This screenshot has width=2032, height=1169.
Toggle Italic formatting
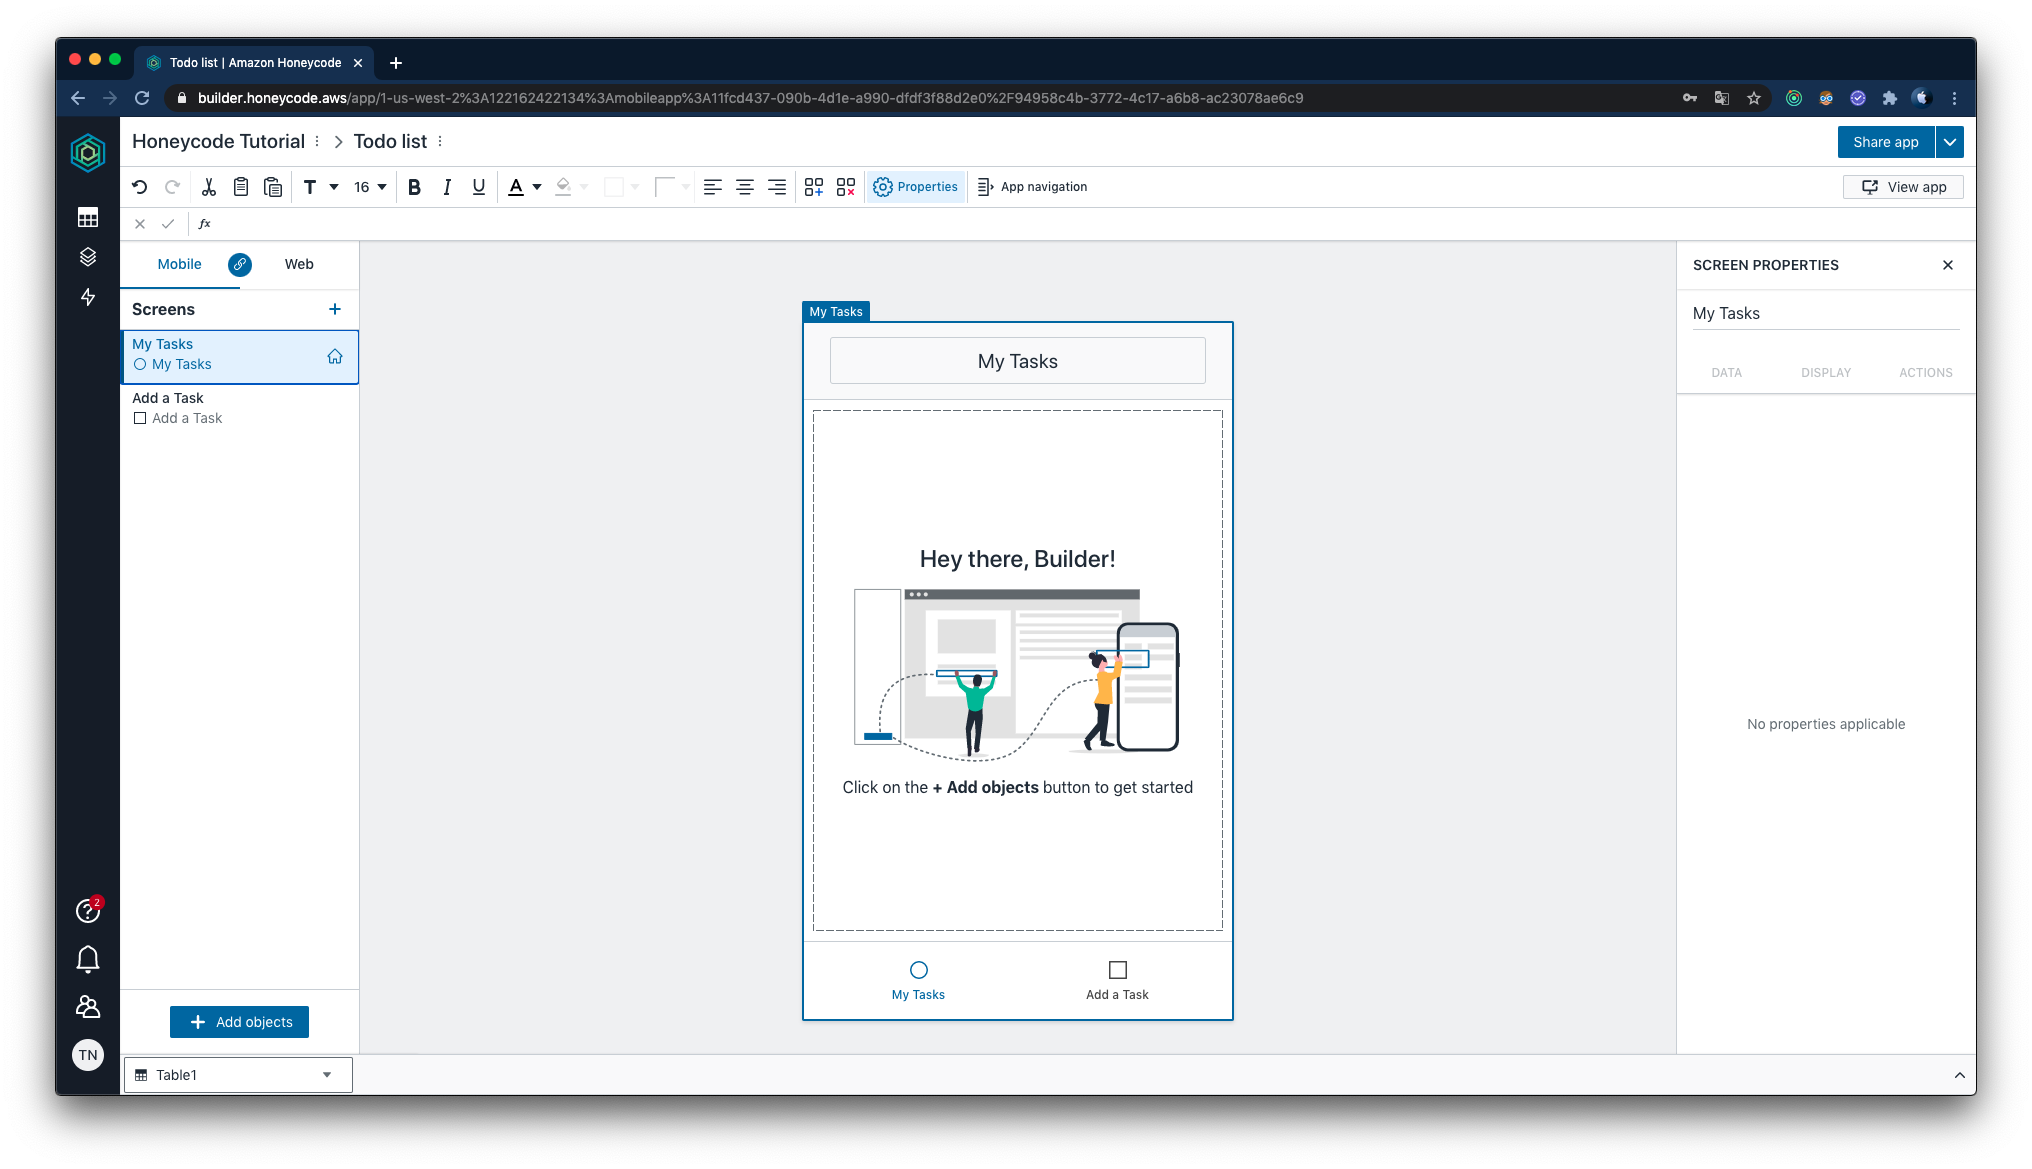coord(447,187)
